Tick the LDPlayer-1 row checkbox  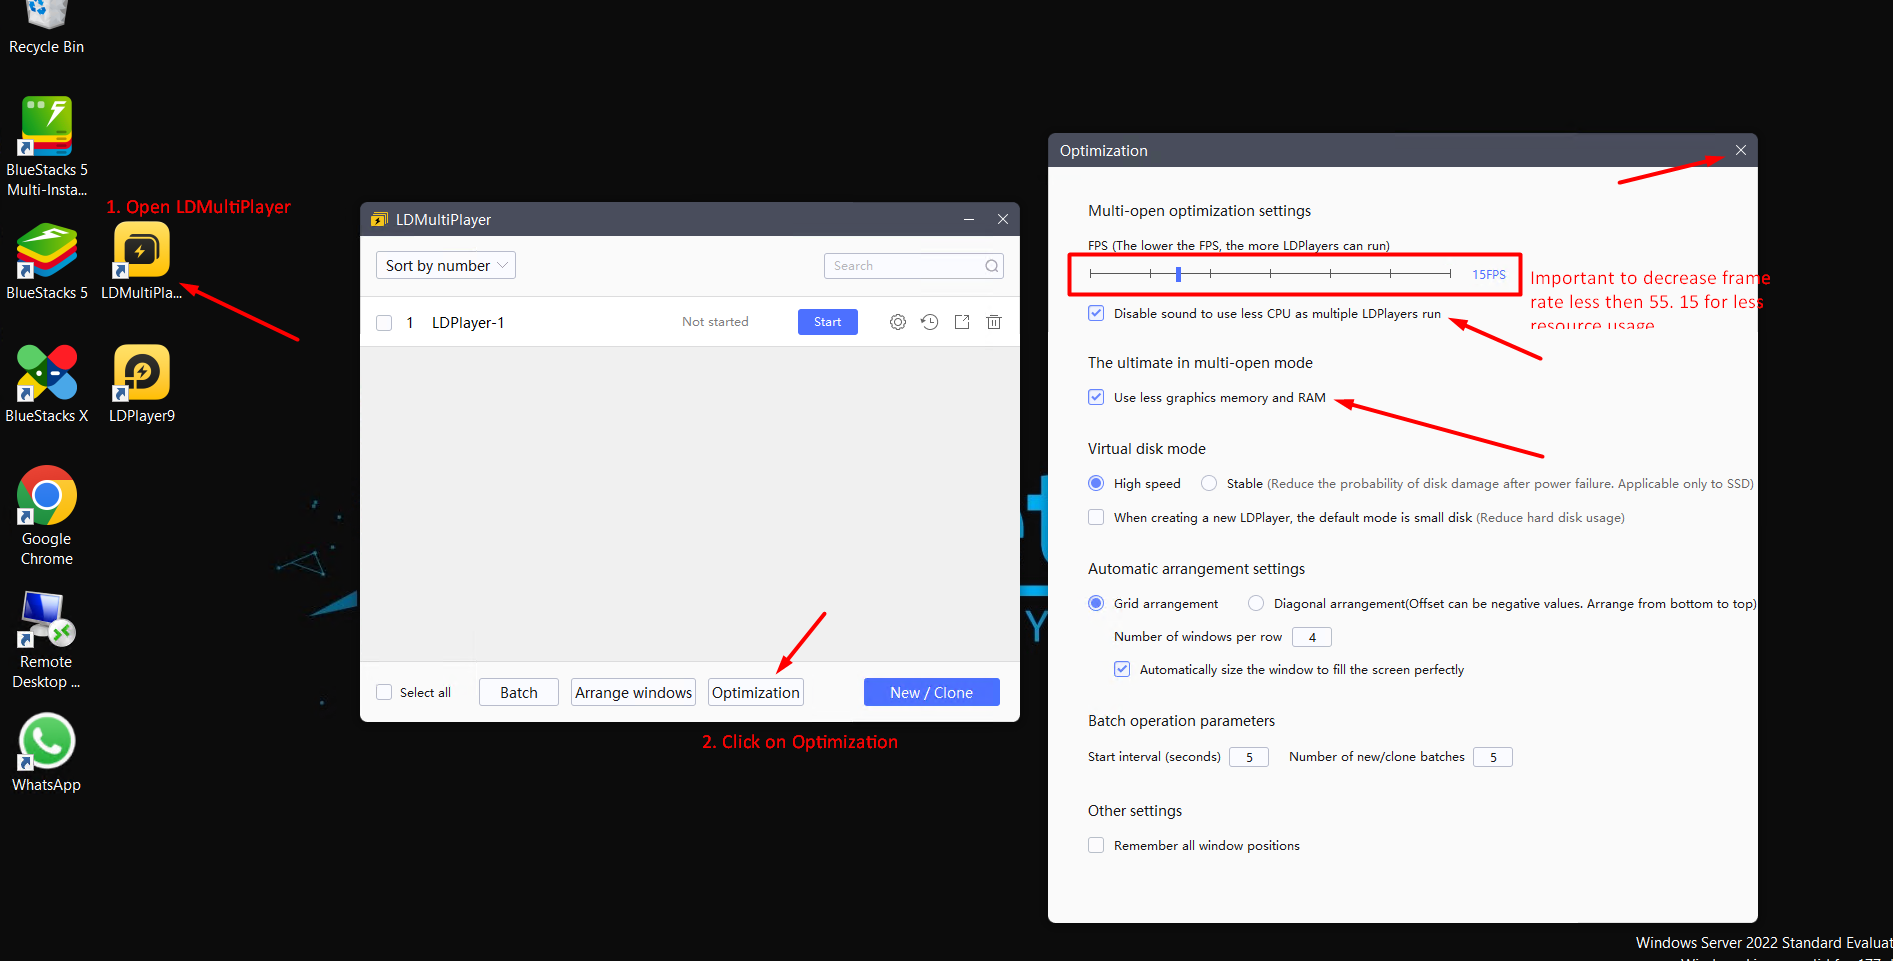[x=384, y=323]
